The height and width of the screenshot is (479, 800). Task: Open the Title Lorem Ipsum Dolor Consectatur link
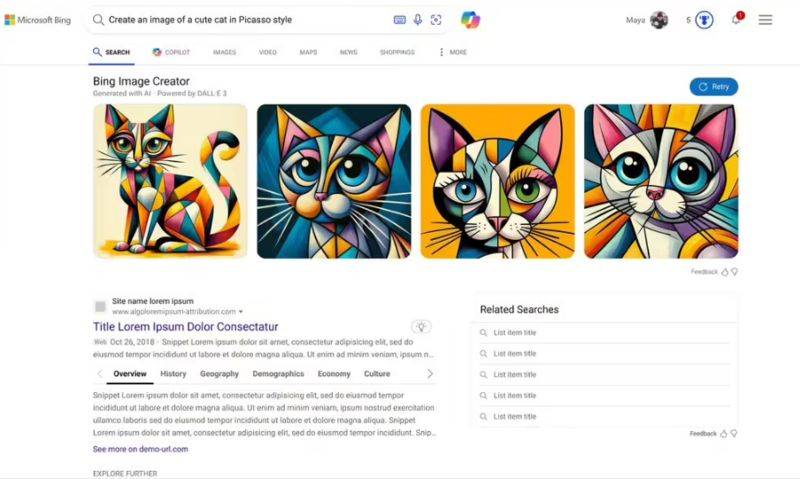point(185,327)
